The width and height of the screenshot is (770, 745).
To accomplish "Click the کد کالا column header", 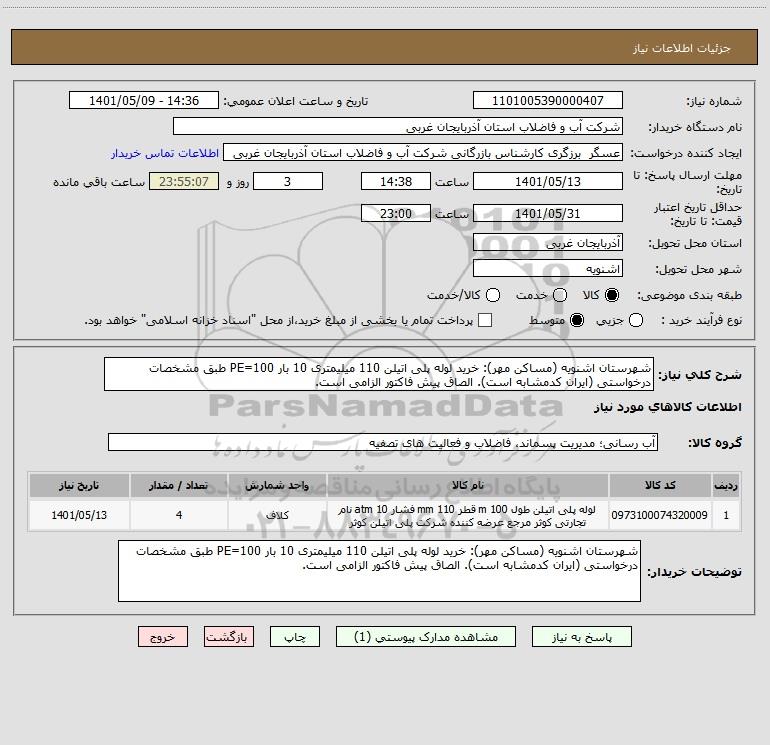I will [x=660, y=485].
